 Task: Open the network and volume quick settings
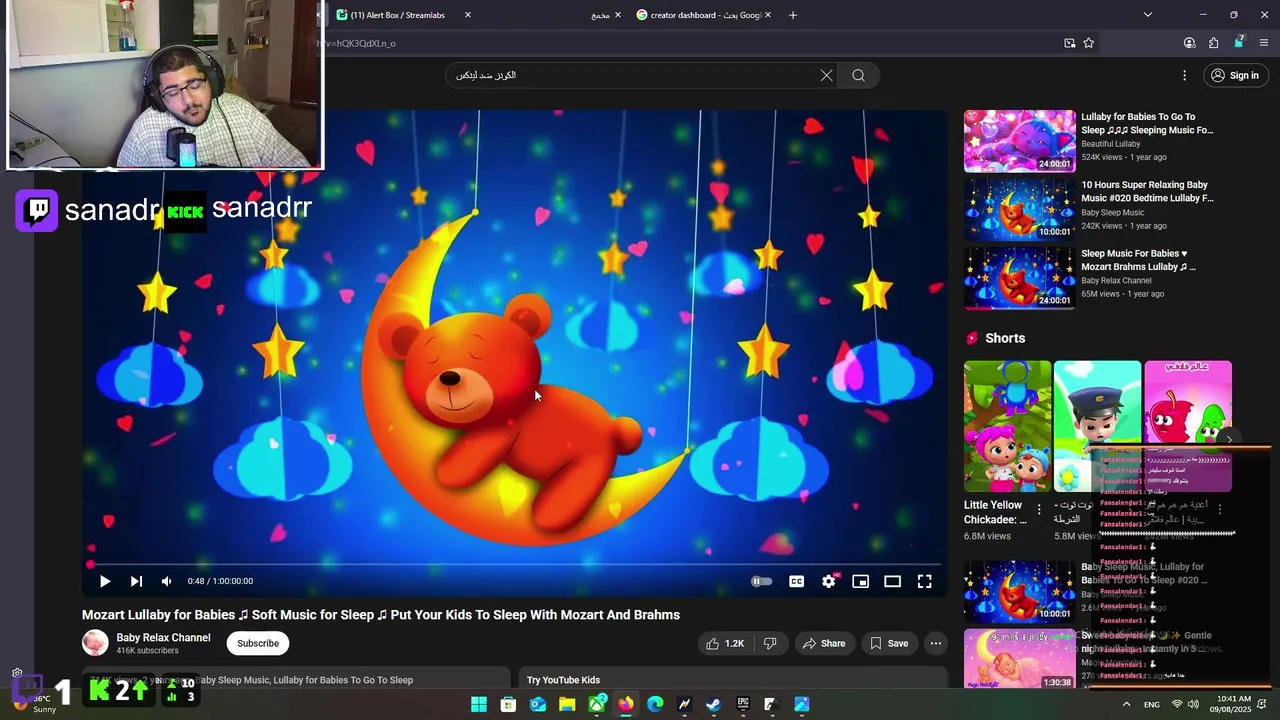[1184, 704]
